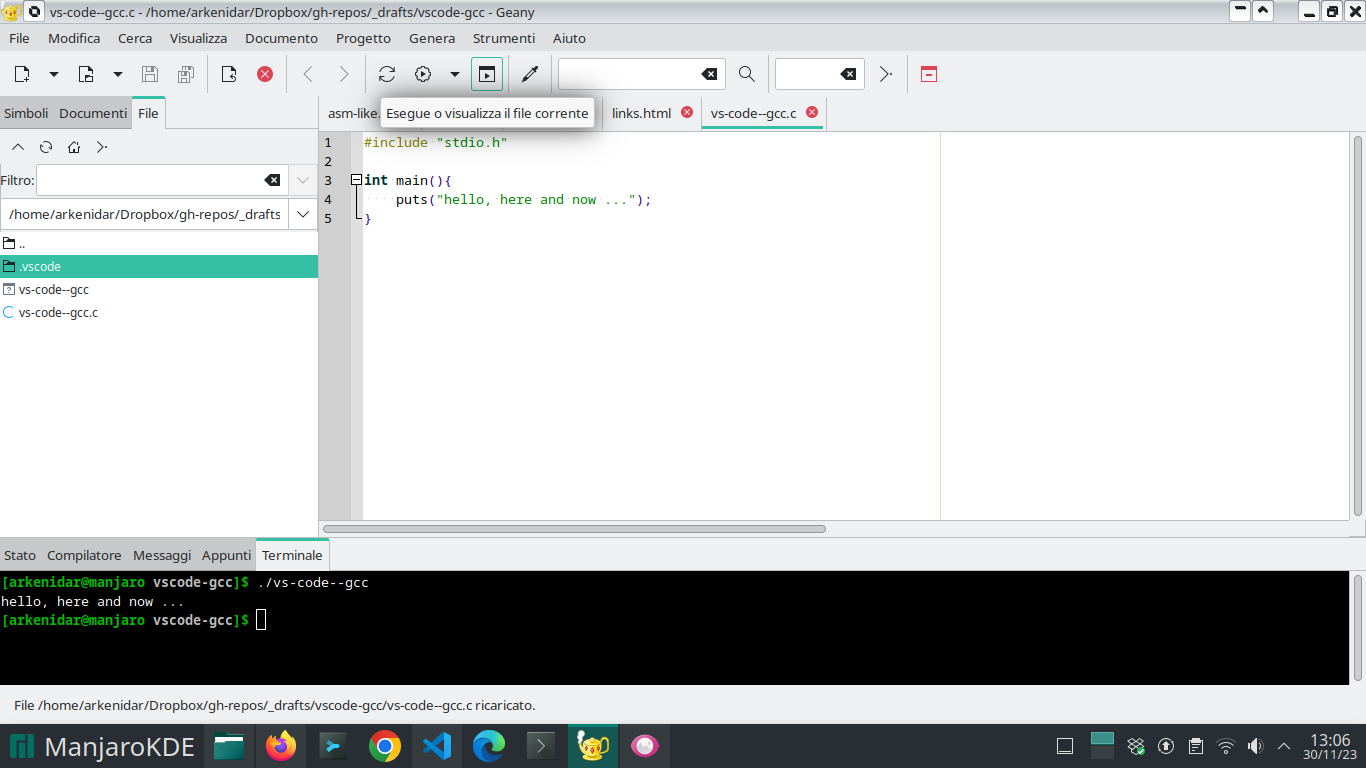Viewport: 1366px width, 768px height.
Task: Jump to the entered line number
Action: (885, 74)
